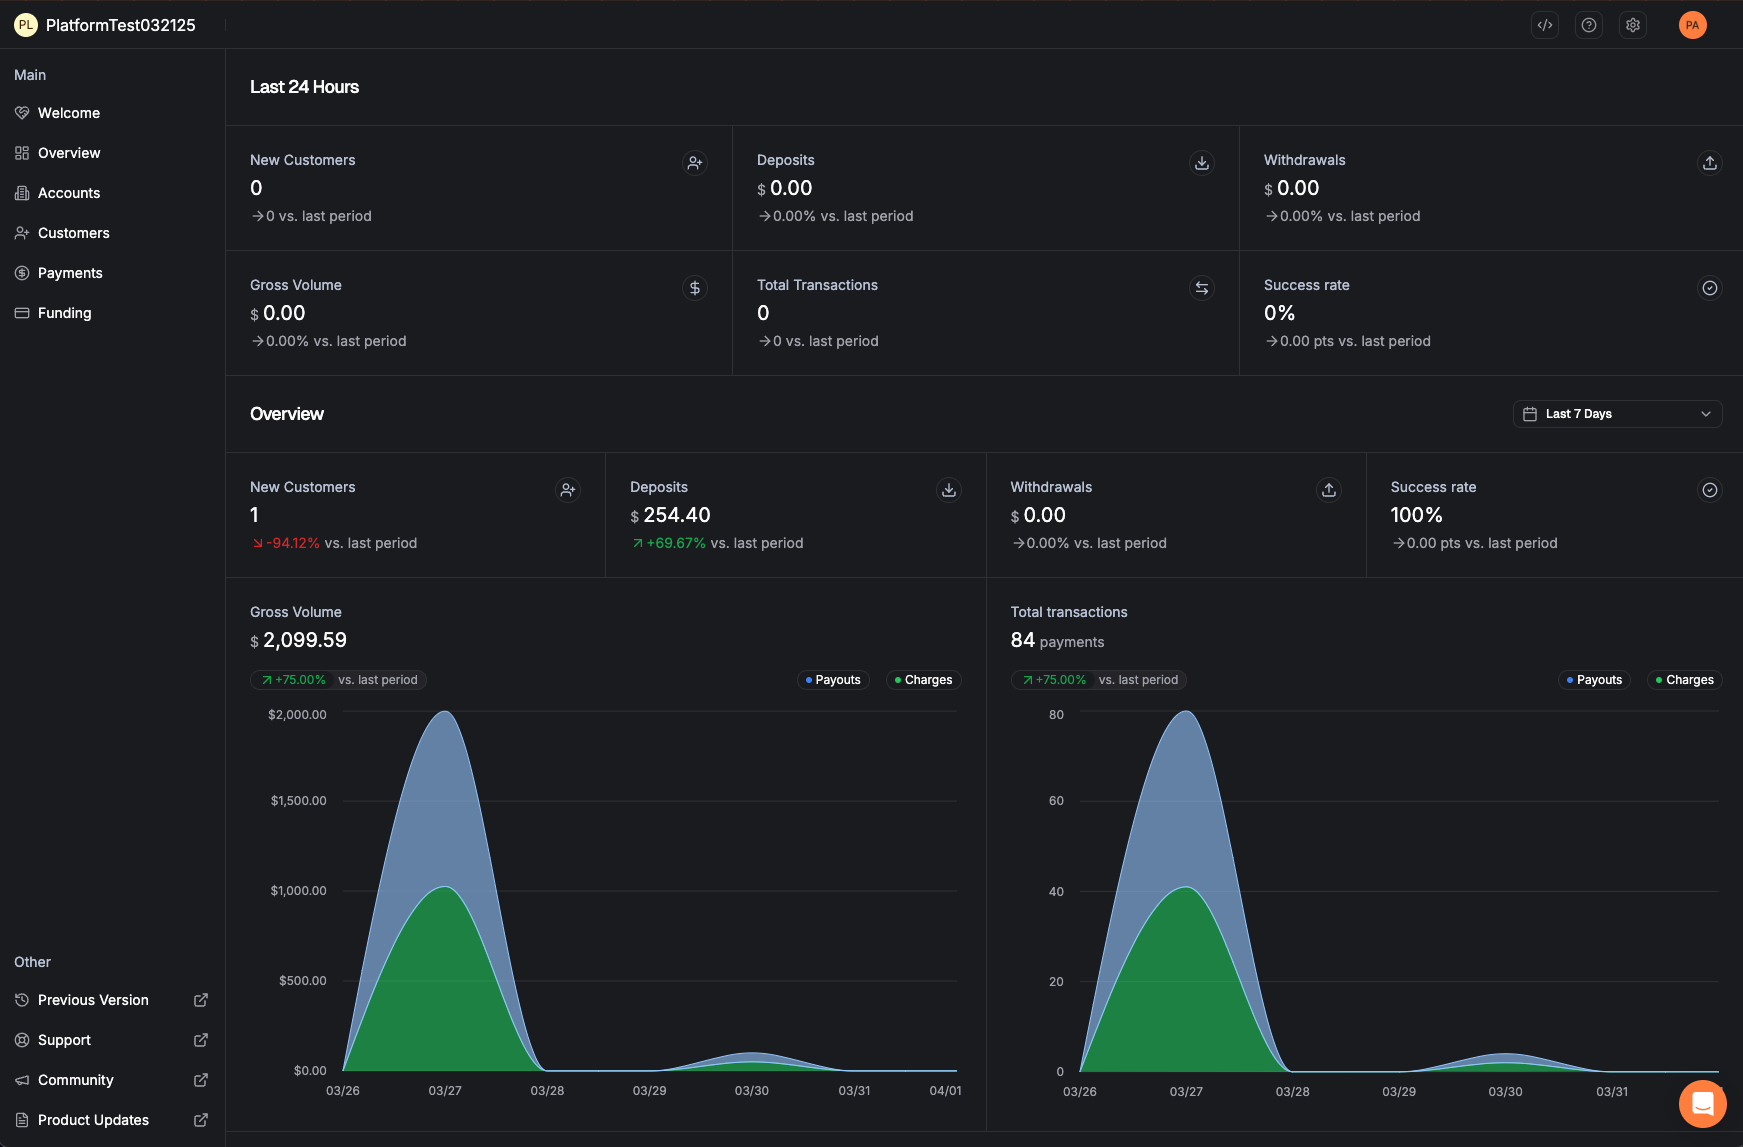Toggle the Payouts legend on Total transactions chart

tap(1594, 680)
